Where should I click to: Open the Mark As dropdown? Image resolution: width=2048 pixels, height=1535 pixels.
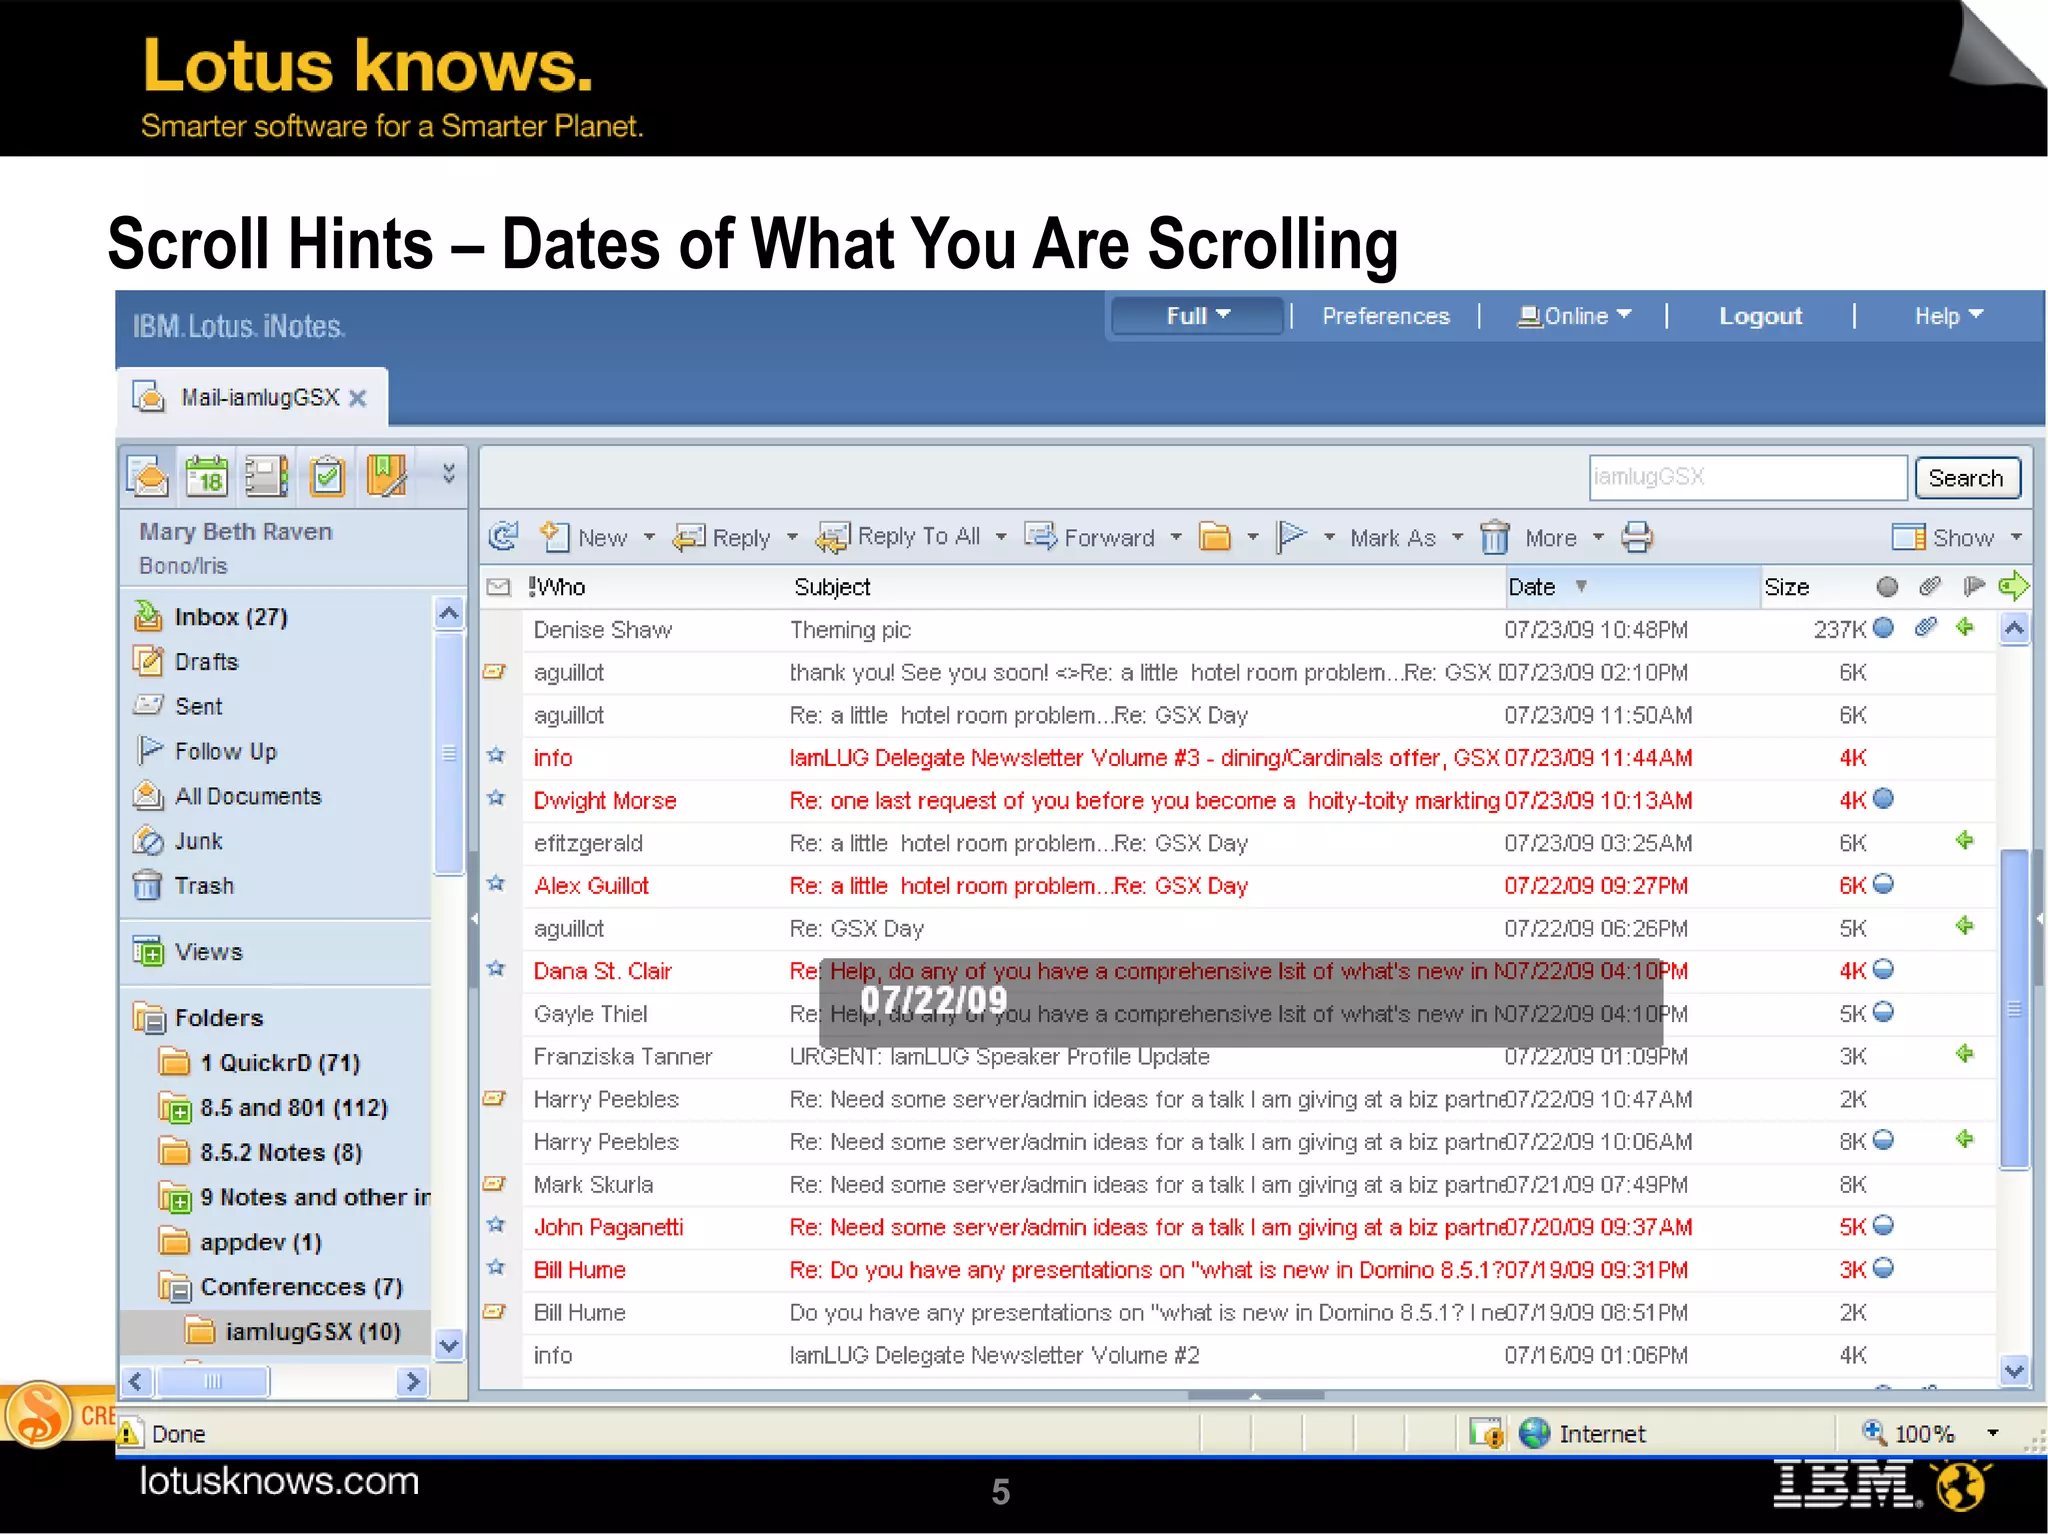tap(1407, 538)
